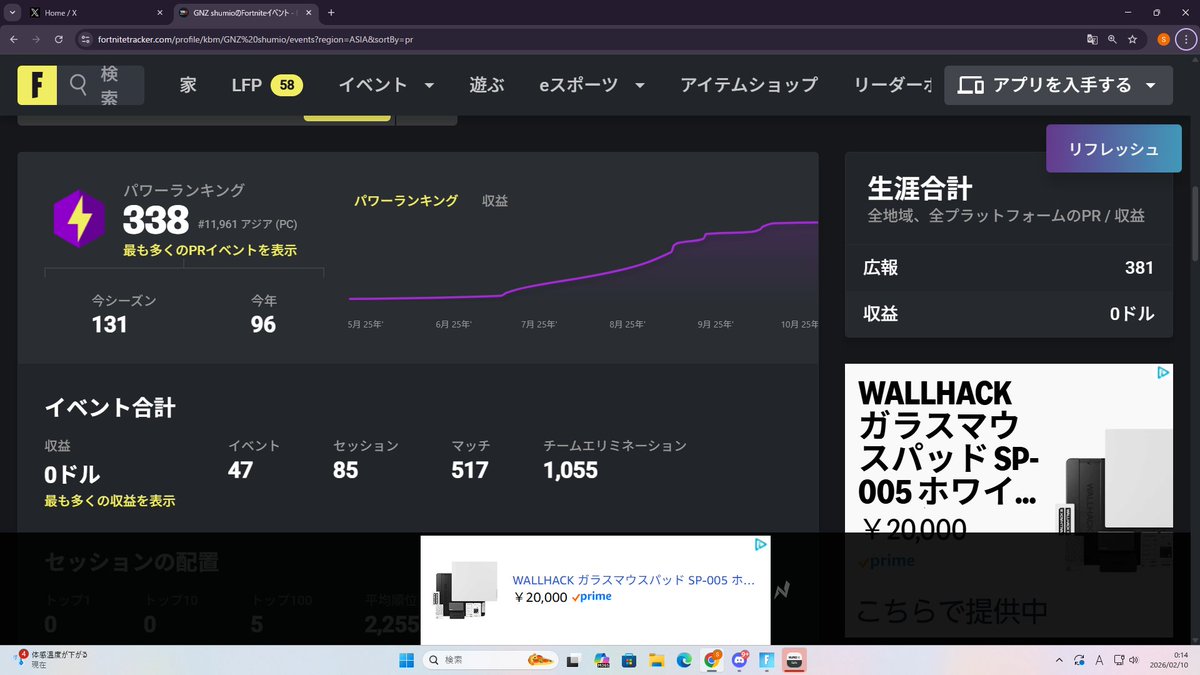Click the セッション 85 value
The image size is (1200, 675).
click(x=346, y=470)
